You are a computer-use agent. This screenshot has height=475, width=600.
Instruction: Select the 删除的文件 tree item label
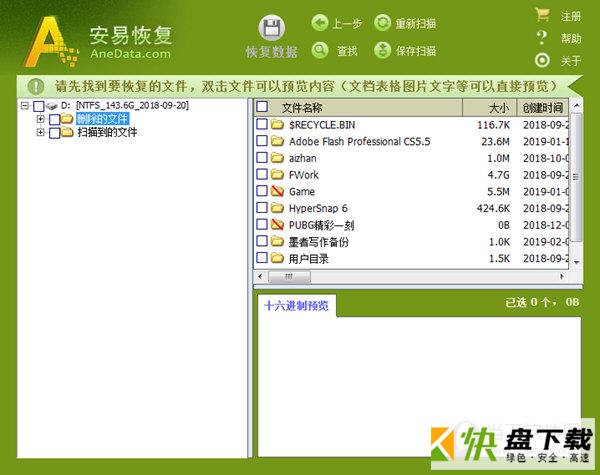[102, 119]
